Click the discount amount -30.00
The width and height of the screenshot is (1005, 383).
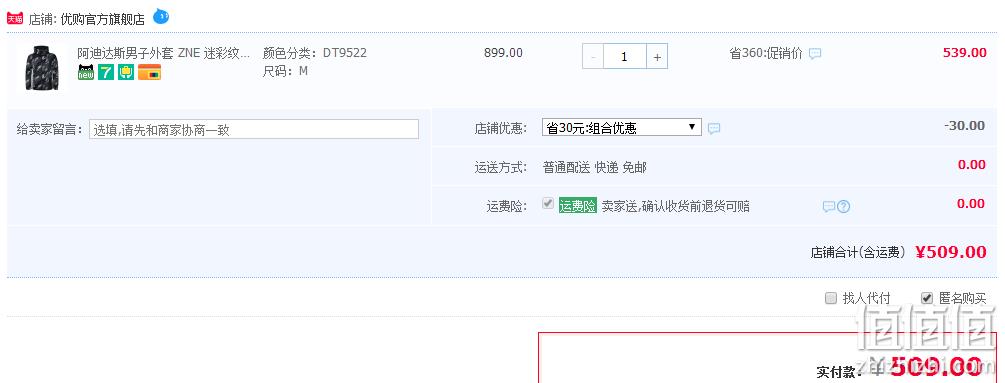(965, 126)
